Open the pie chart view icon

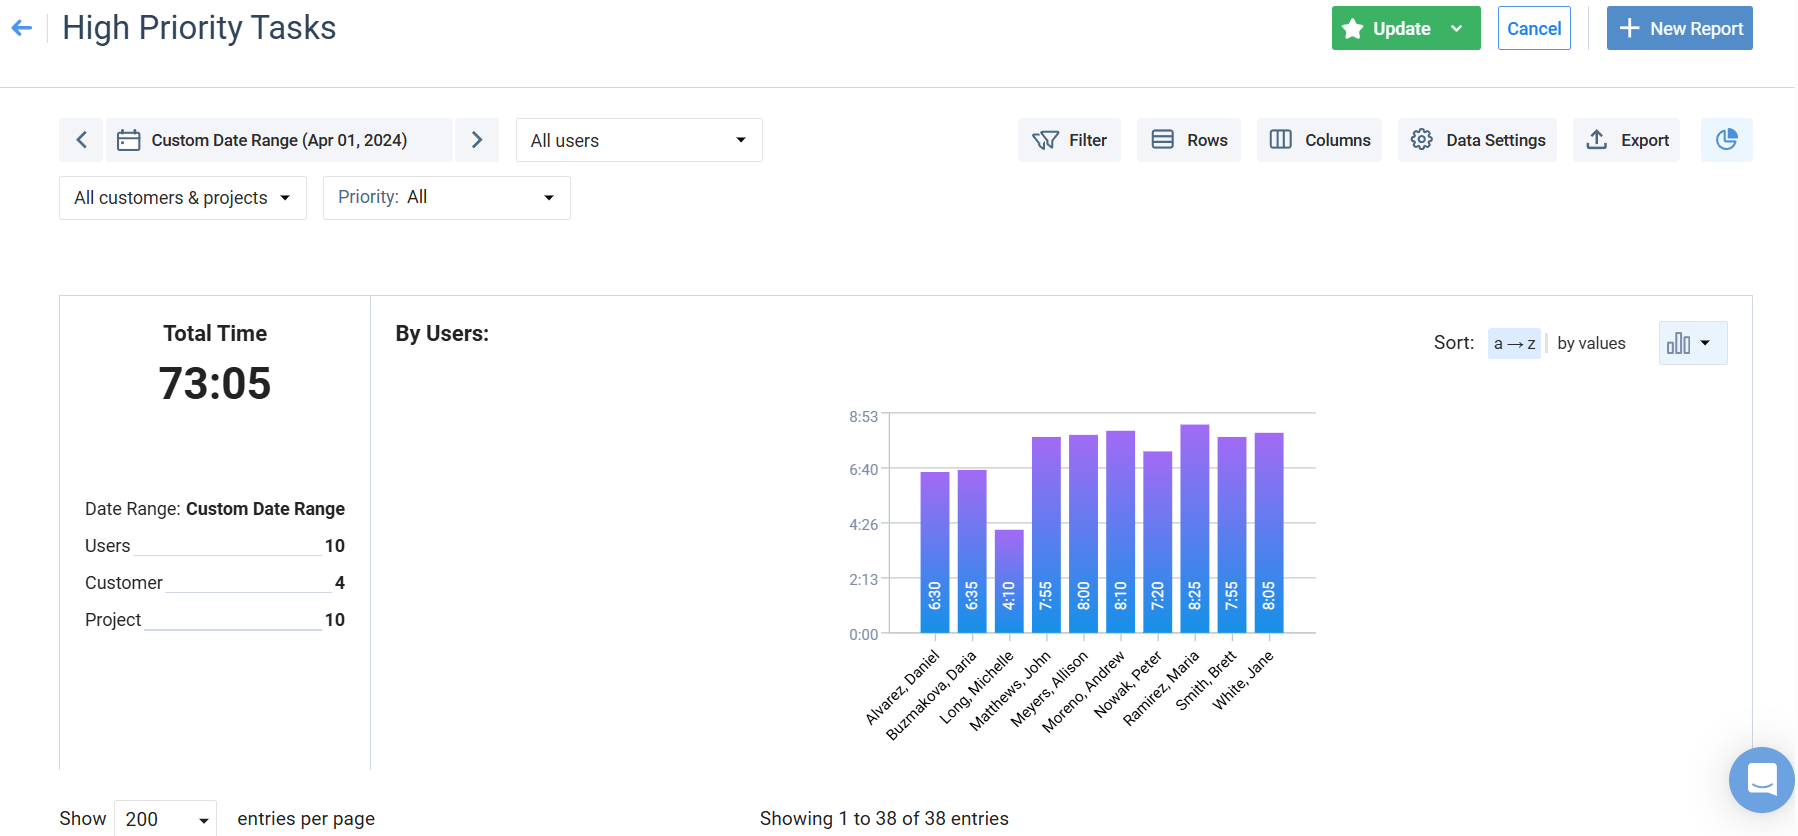1726,140
